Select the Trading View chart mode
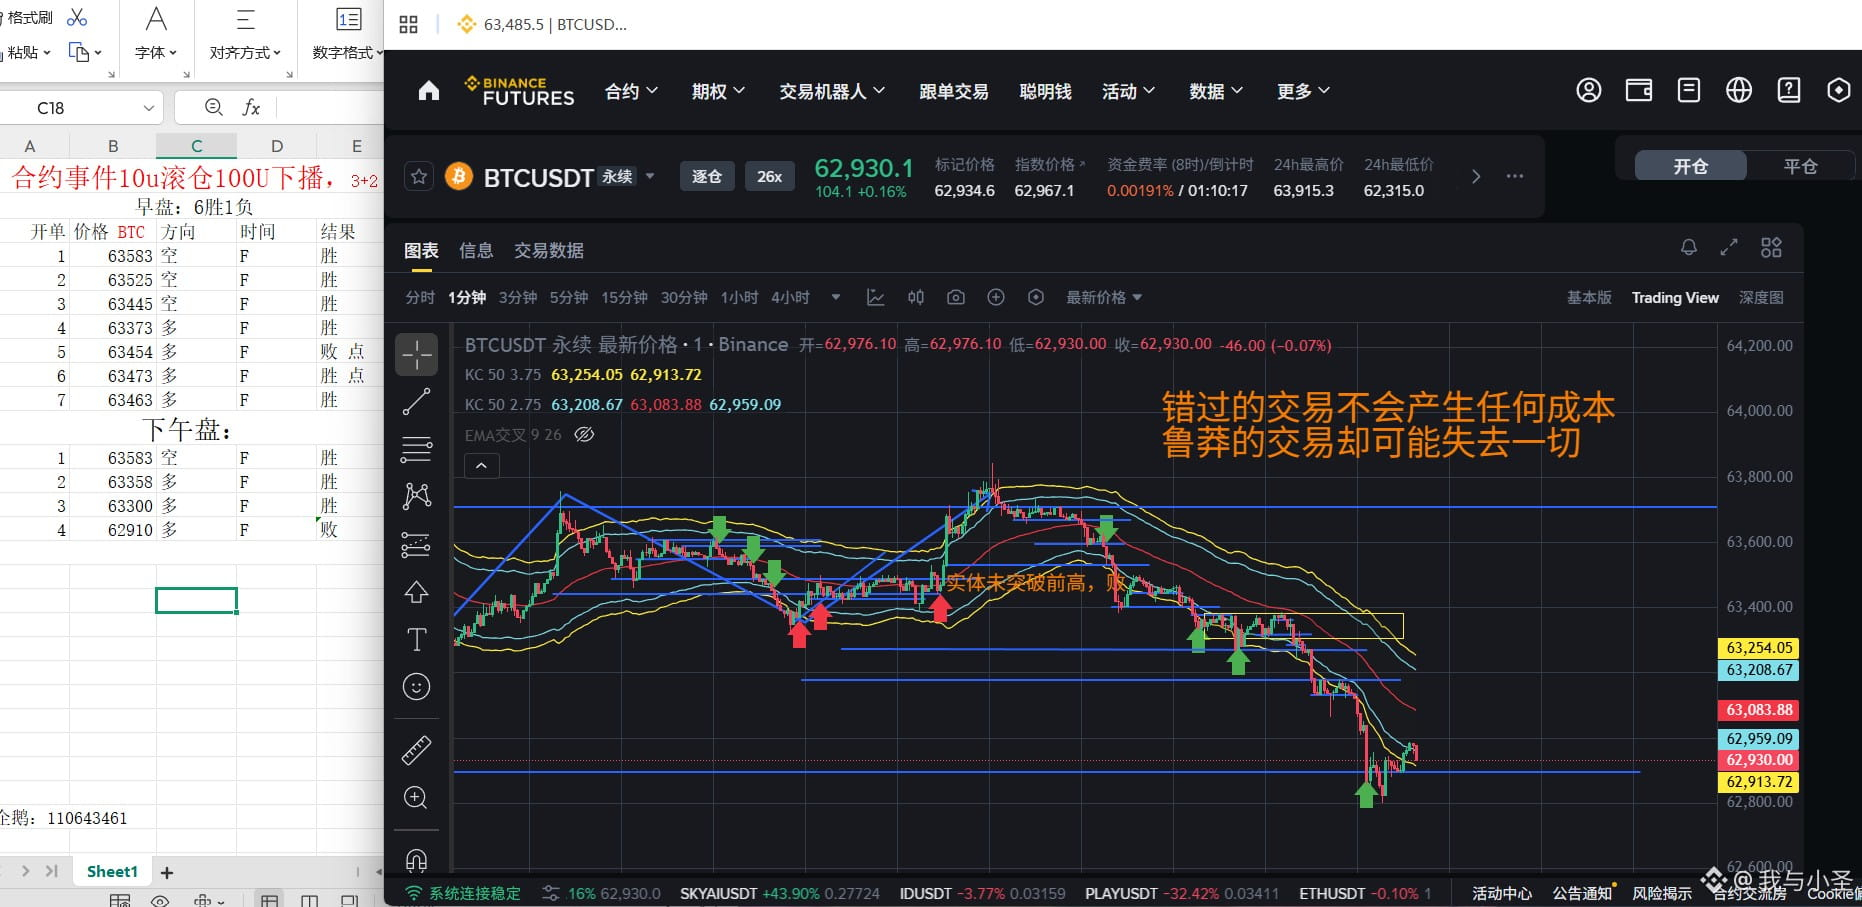The width and height of the screenshot is (1862, 907). pyautogui.click(x=1675, y=297)
